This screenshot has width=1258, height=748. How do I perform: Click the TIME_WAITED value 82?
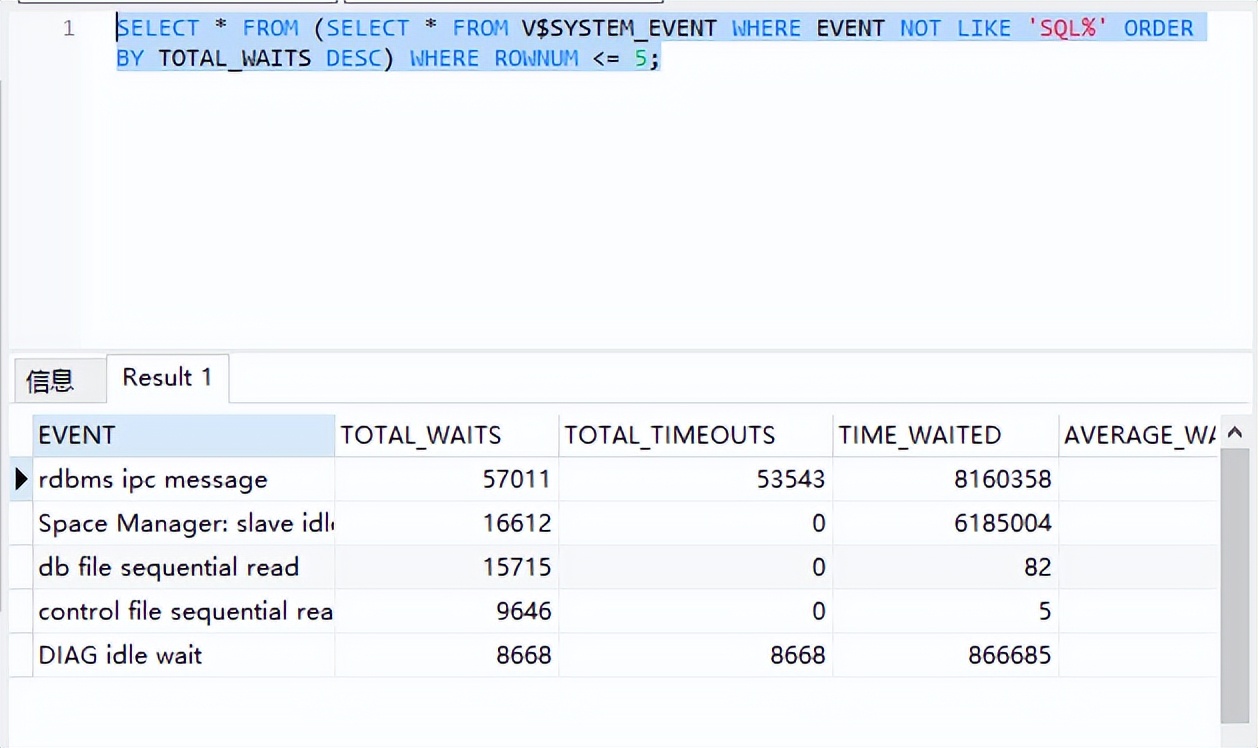tap(1038, 567)
